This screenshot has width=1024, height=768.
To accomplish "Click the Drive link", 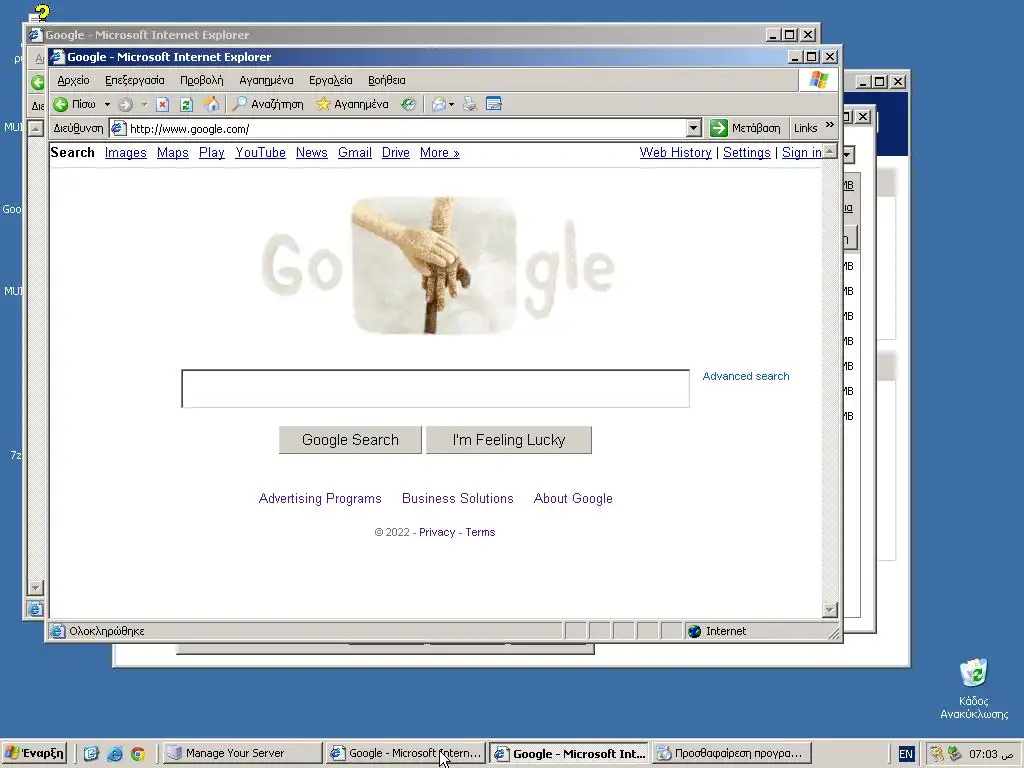I will tap(396, 152).
